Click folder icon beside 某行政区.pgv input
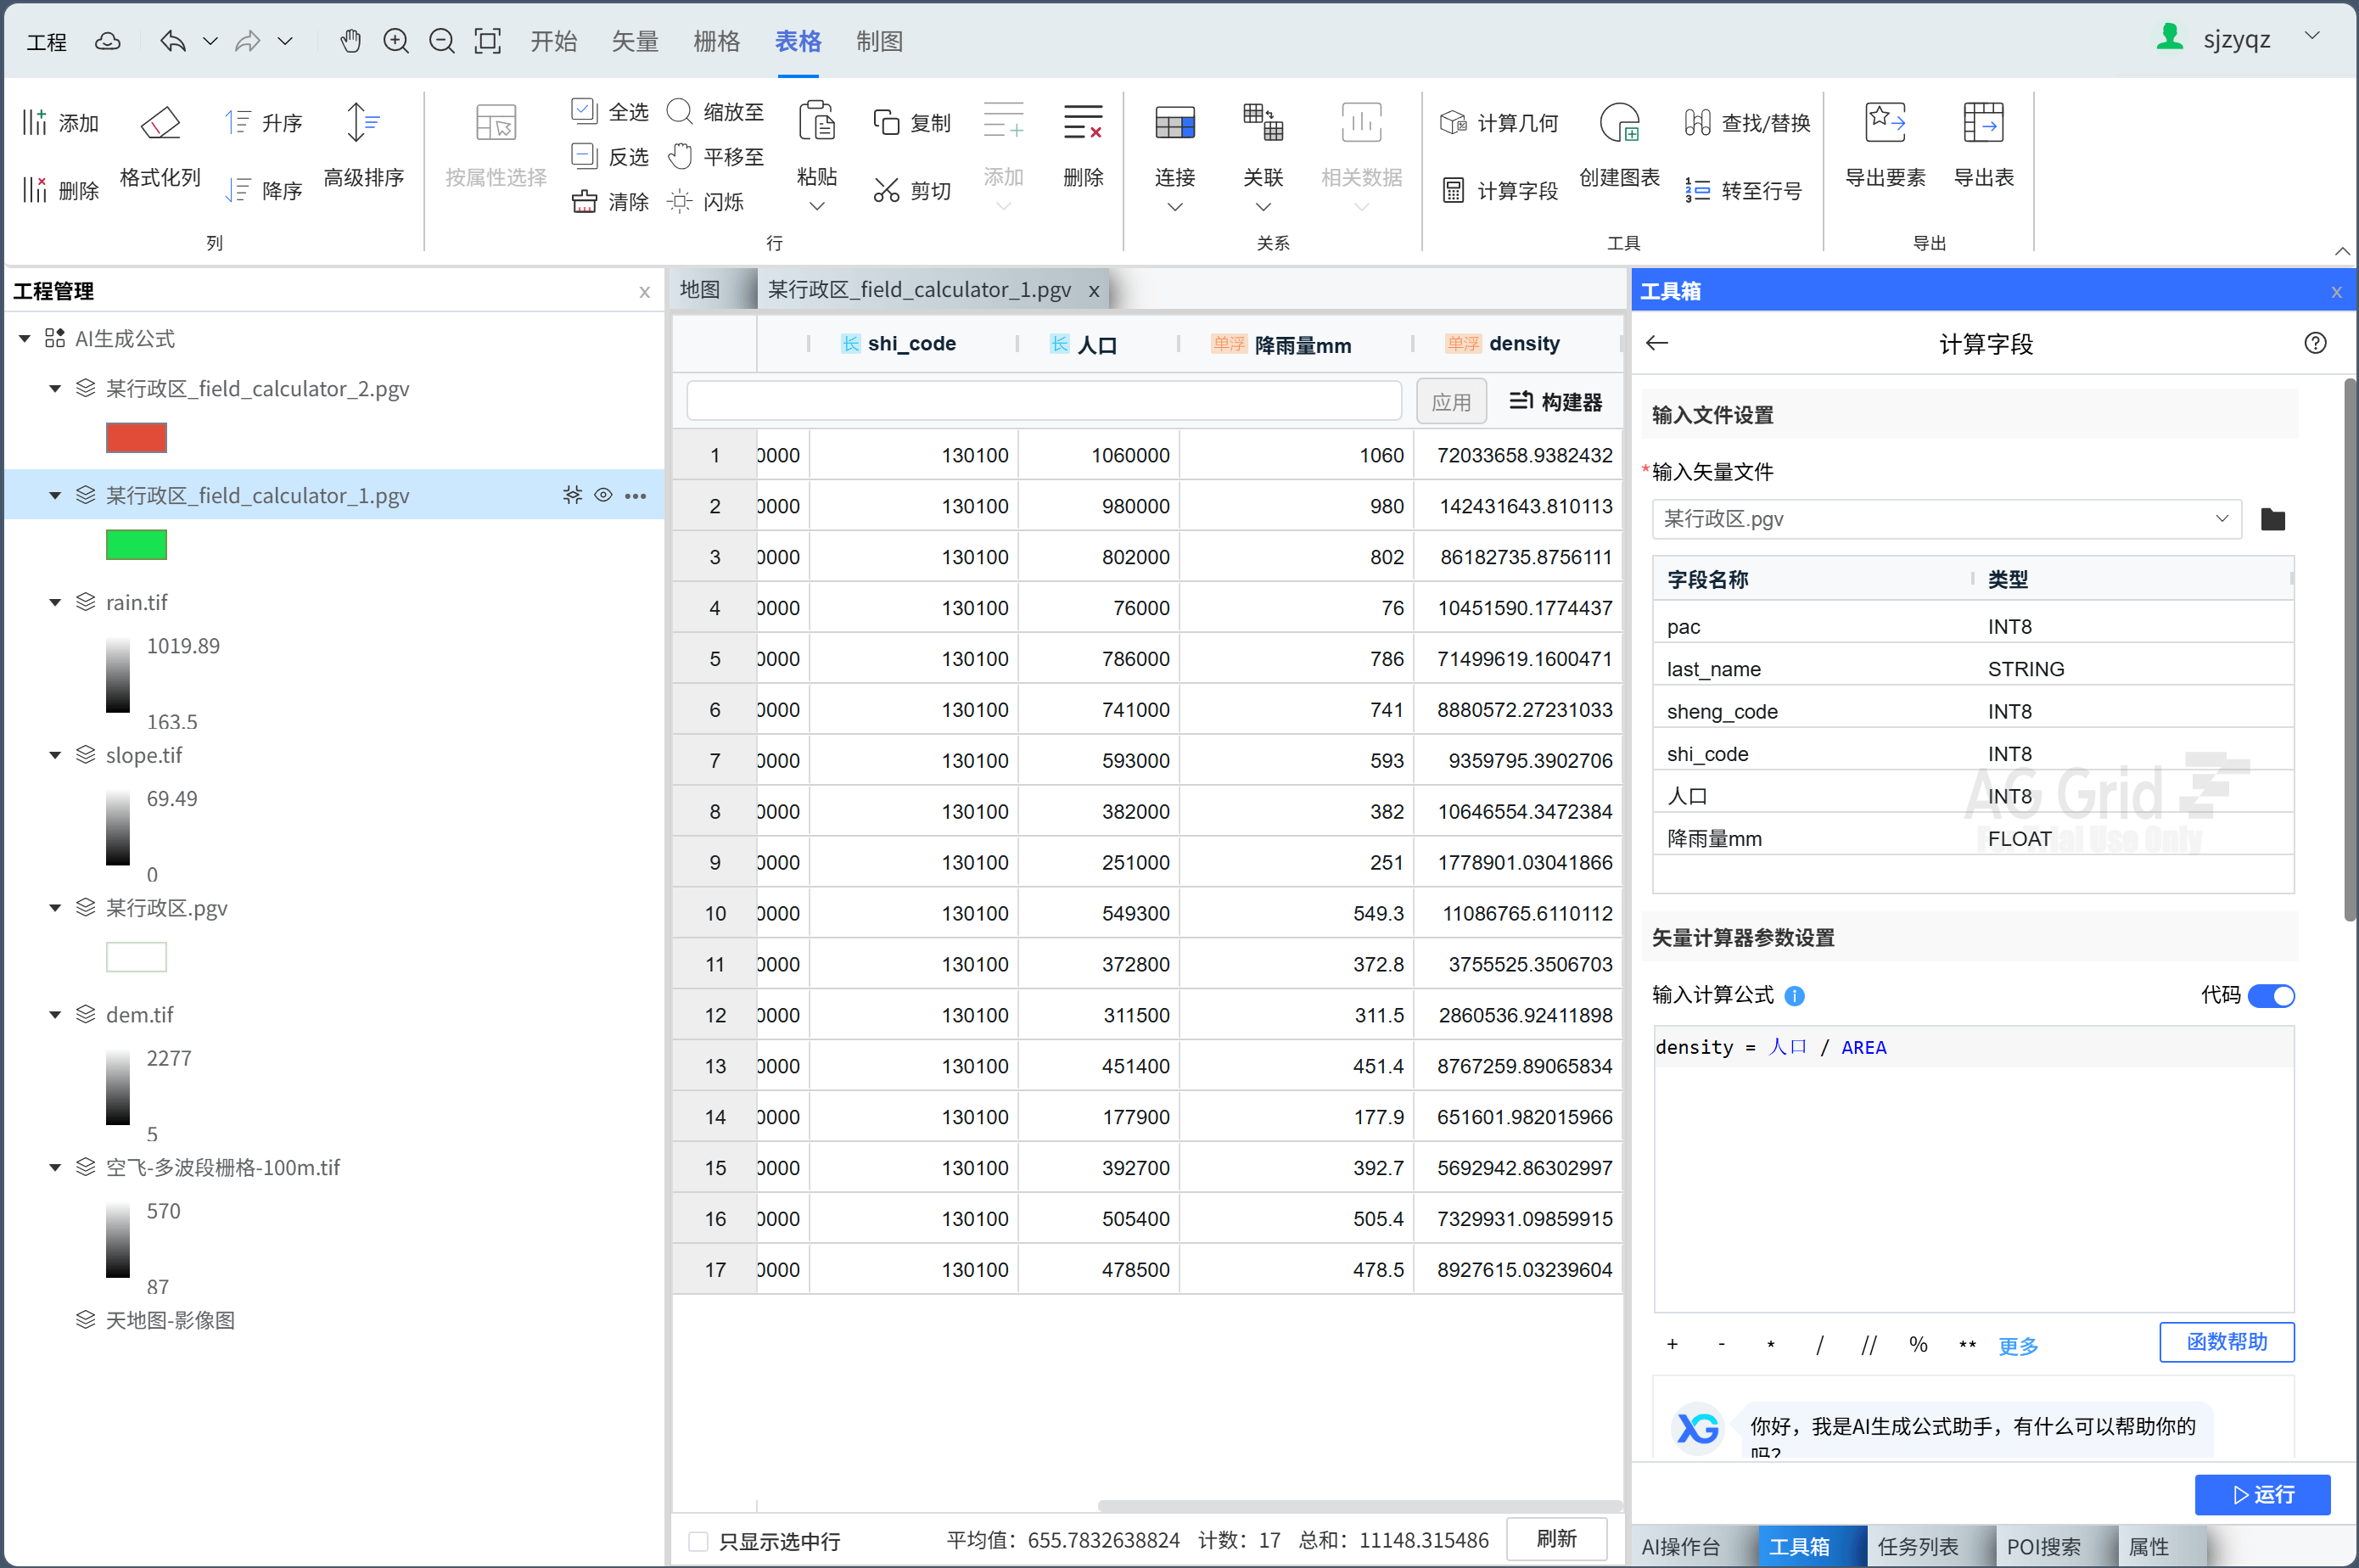2359x1568 pixels. click(x=2272, y=519)
